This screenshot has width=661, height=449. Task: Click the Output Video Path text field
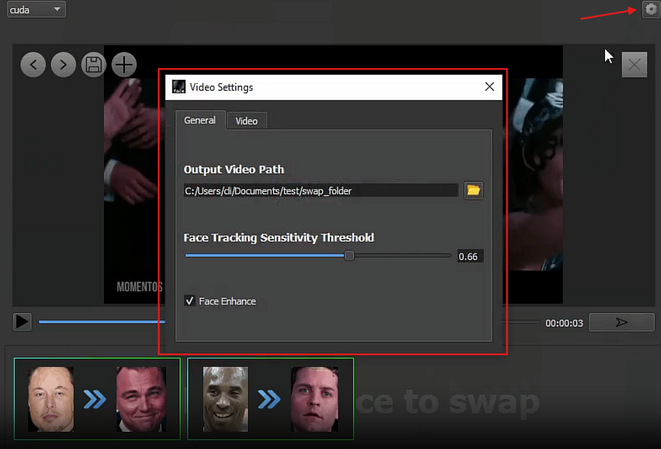point(321,191)
